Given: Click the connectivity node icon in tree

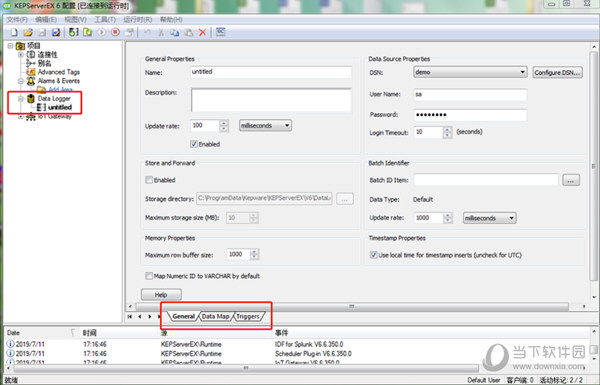Looking at the screenshot, I should [31, 55].
